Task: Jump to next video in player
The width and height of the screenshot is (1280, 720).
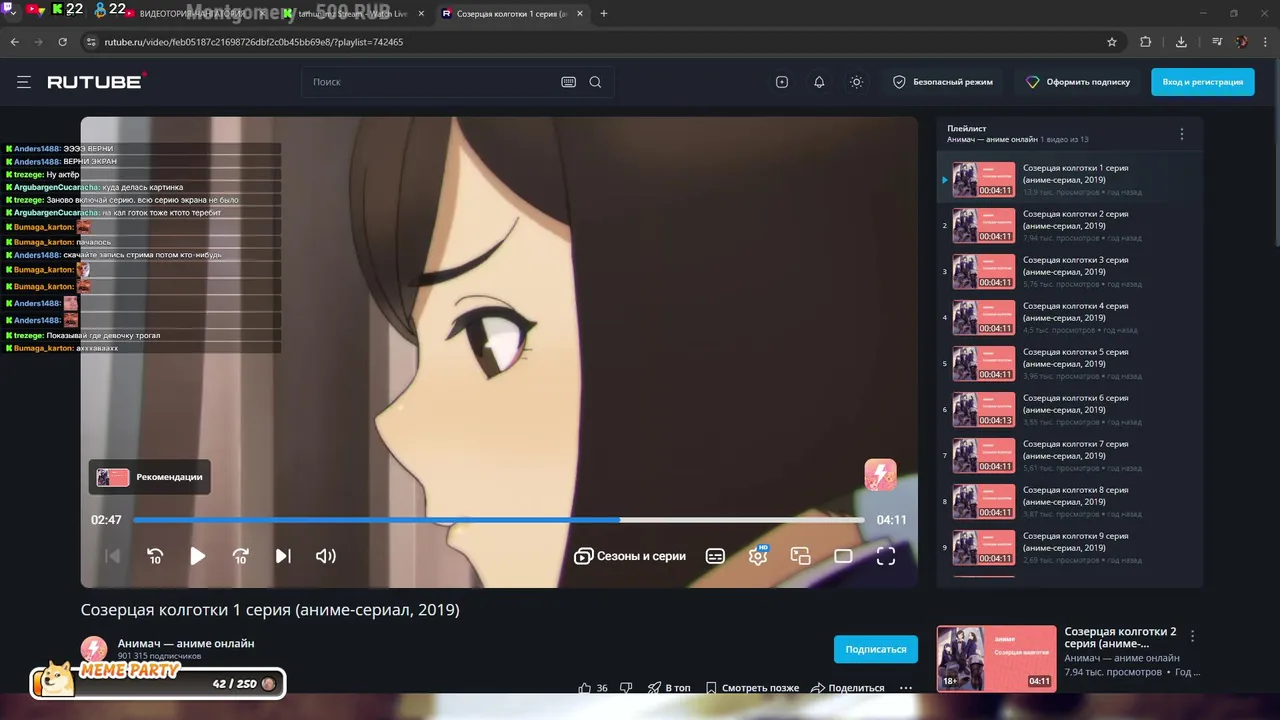Action: click(283, 556)
